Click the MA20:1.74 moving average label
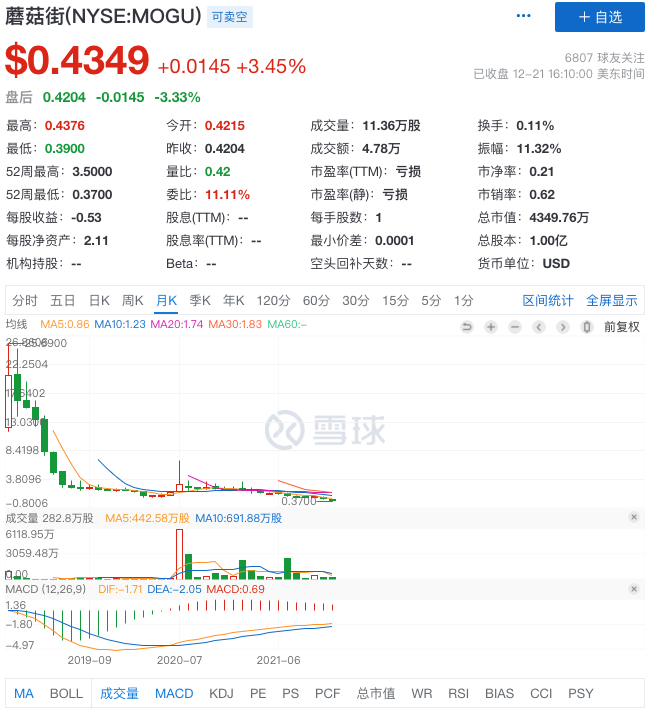The width and height of the screenshot is (648, 715). (176, 324)
